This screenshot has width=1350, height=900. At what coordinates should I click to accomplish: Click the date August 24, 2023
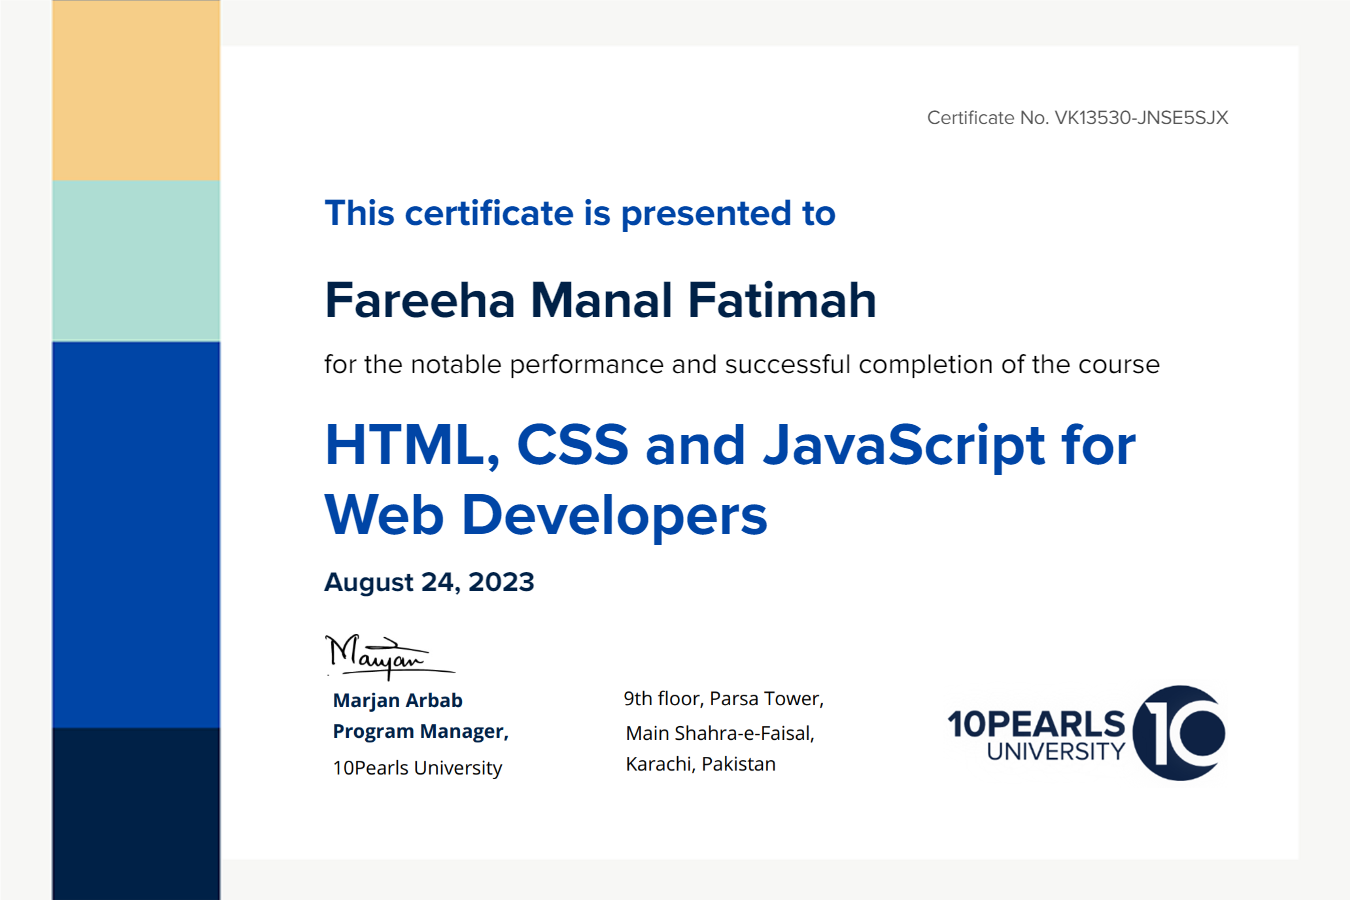click(x=429, y=582)
